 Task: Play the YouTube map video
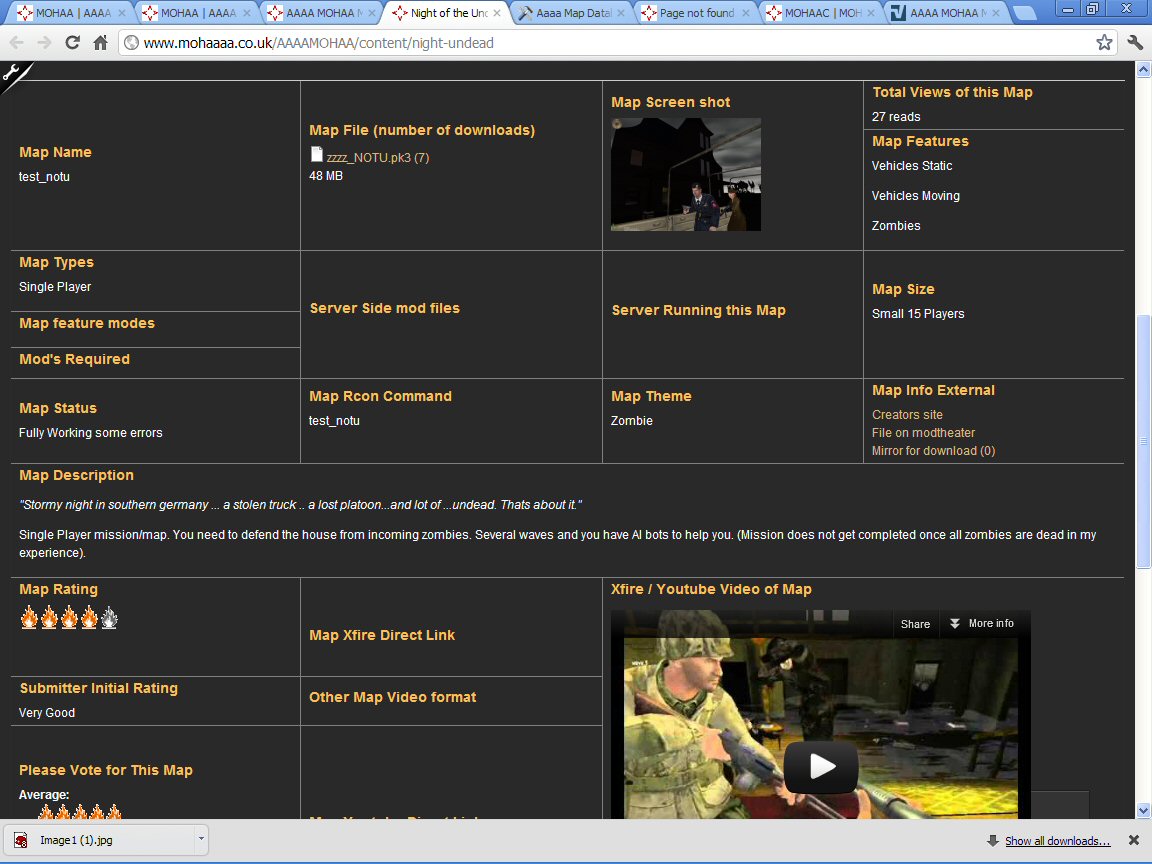pyautogui.click(x=821, y=766)
